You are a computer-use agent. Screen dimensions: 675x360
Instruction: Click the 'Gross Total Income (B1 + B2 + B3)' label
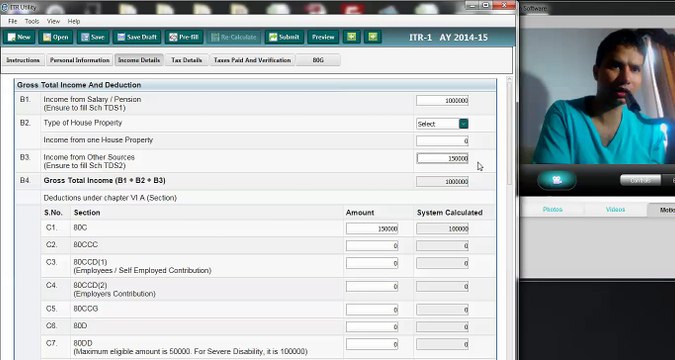(x=105, y=181)
